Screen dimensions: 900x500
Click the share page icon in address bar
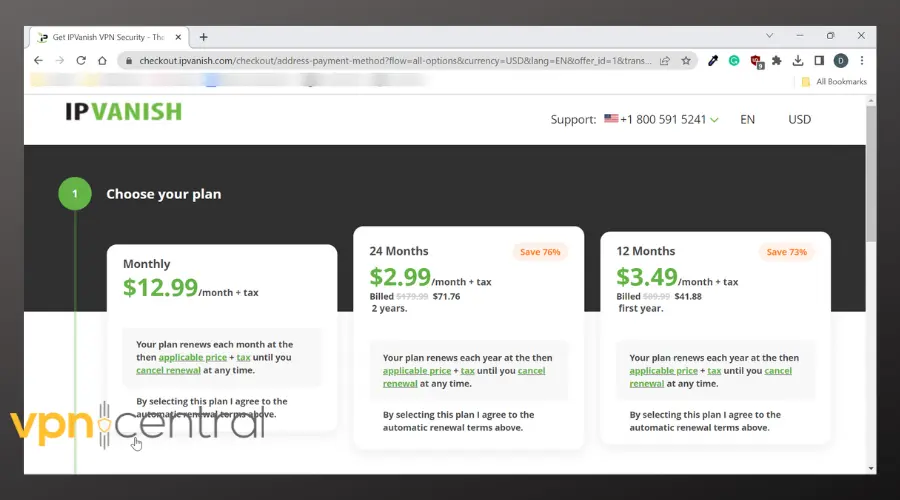665,61
